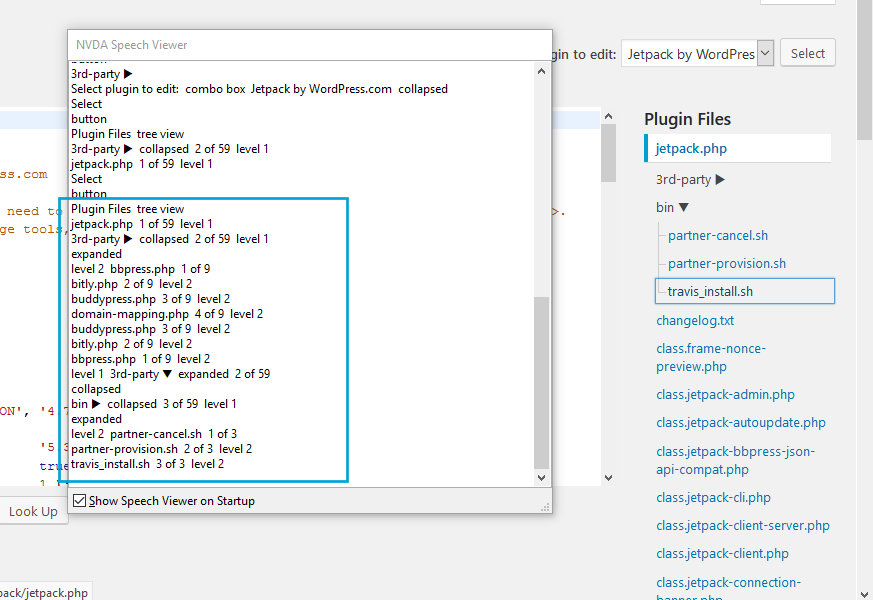Viewport: 873px width, 600px height.
Task: Open class.jetpack-cli.php file
Action: [713, 498]
